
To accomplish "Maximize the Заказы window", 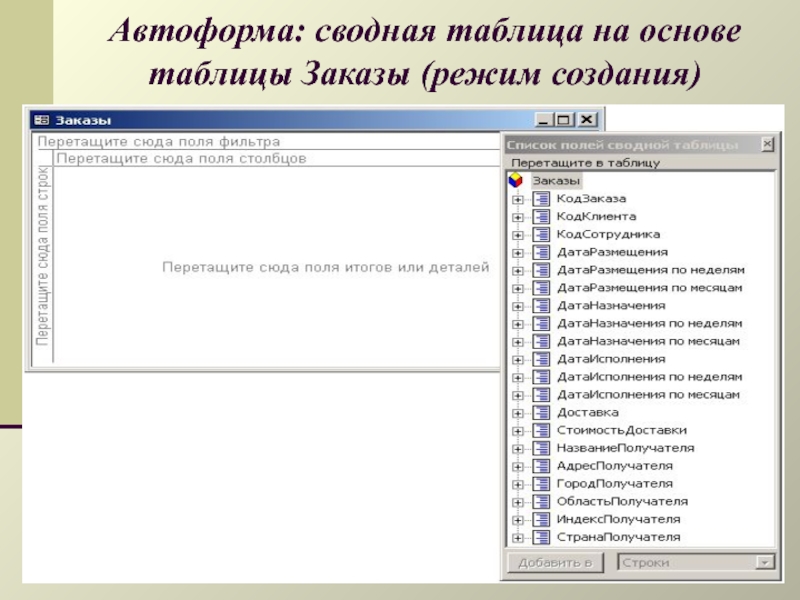I will tap(563, 120).
